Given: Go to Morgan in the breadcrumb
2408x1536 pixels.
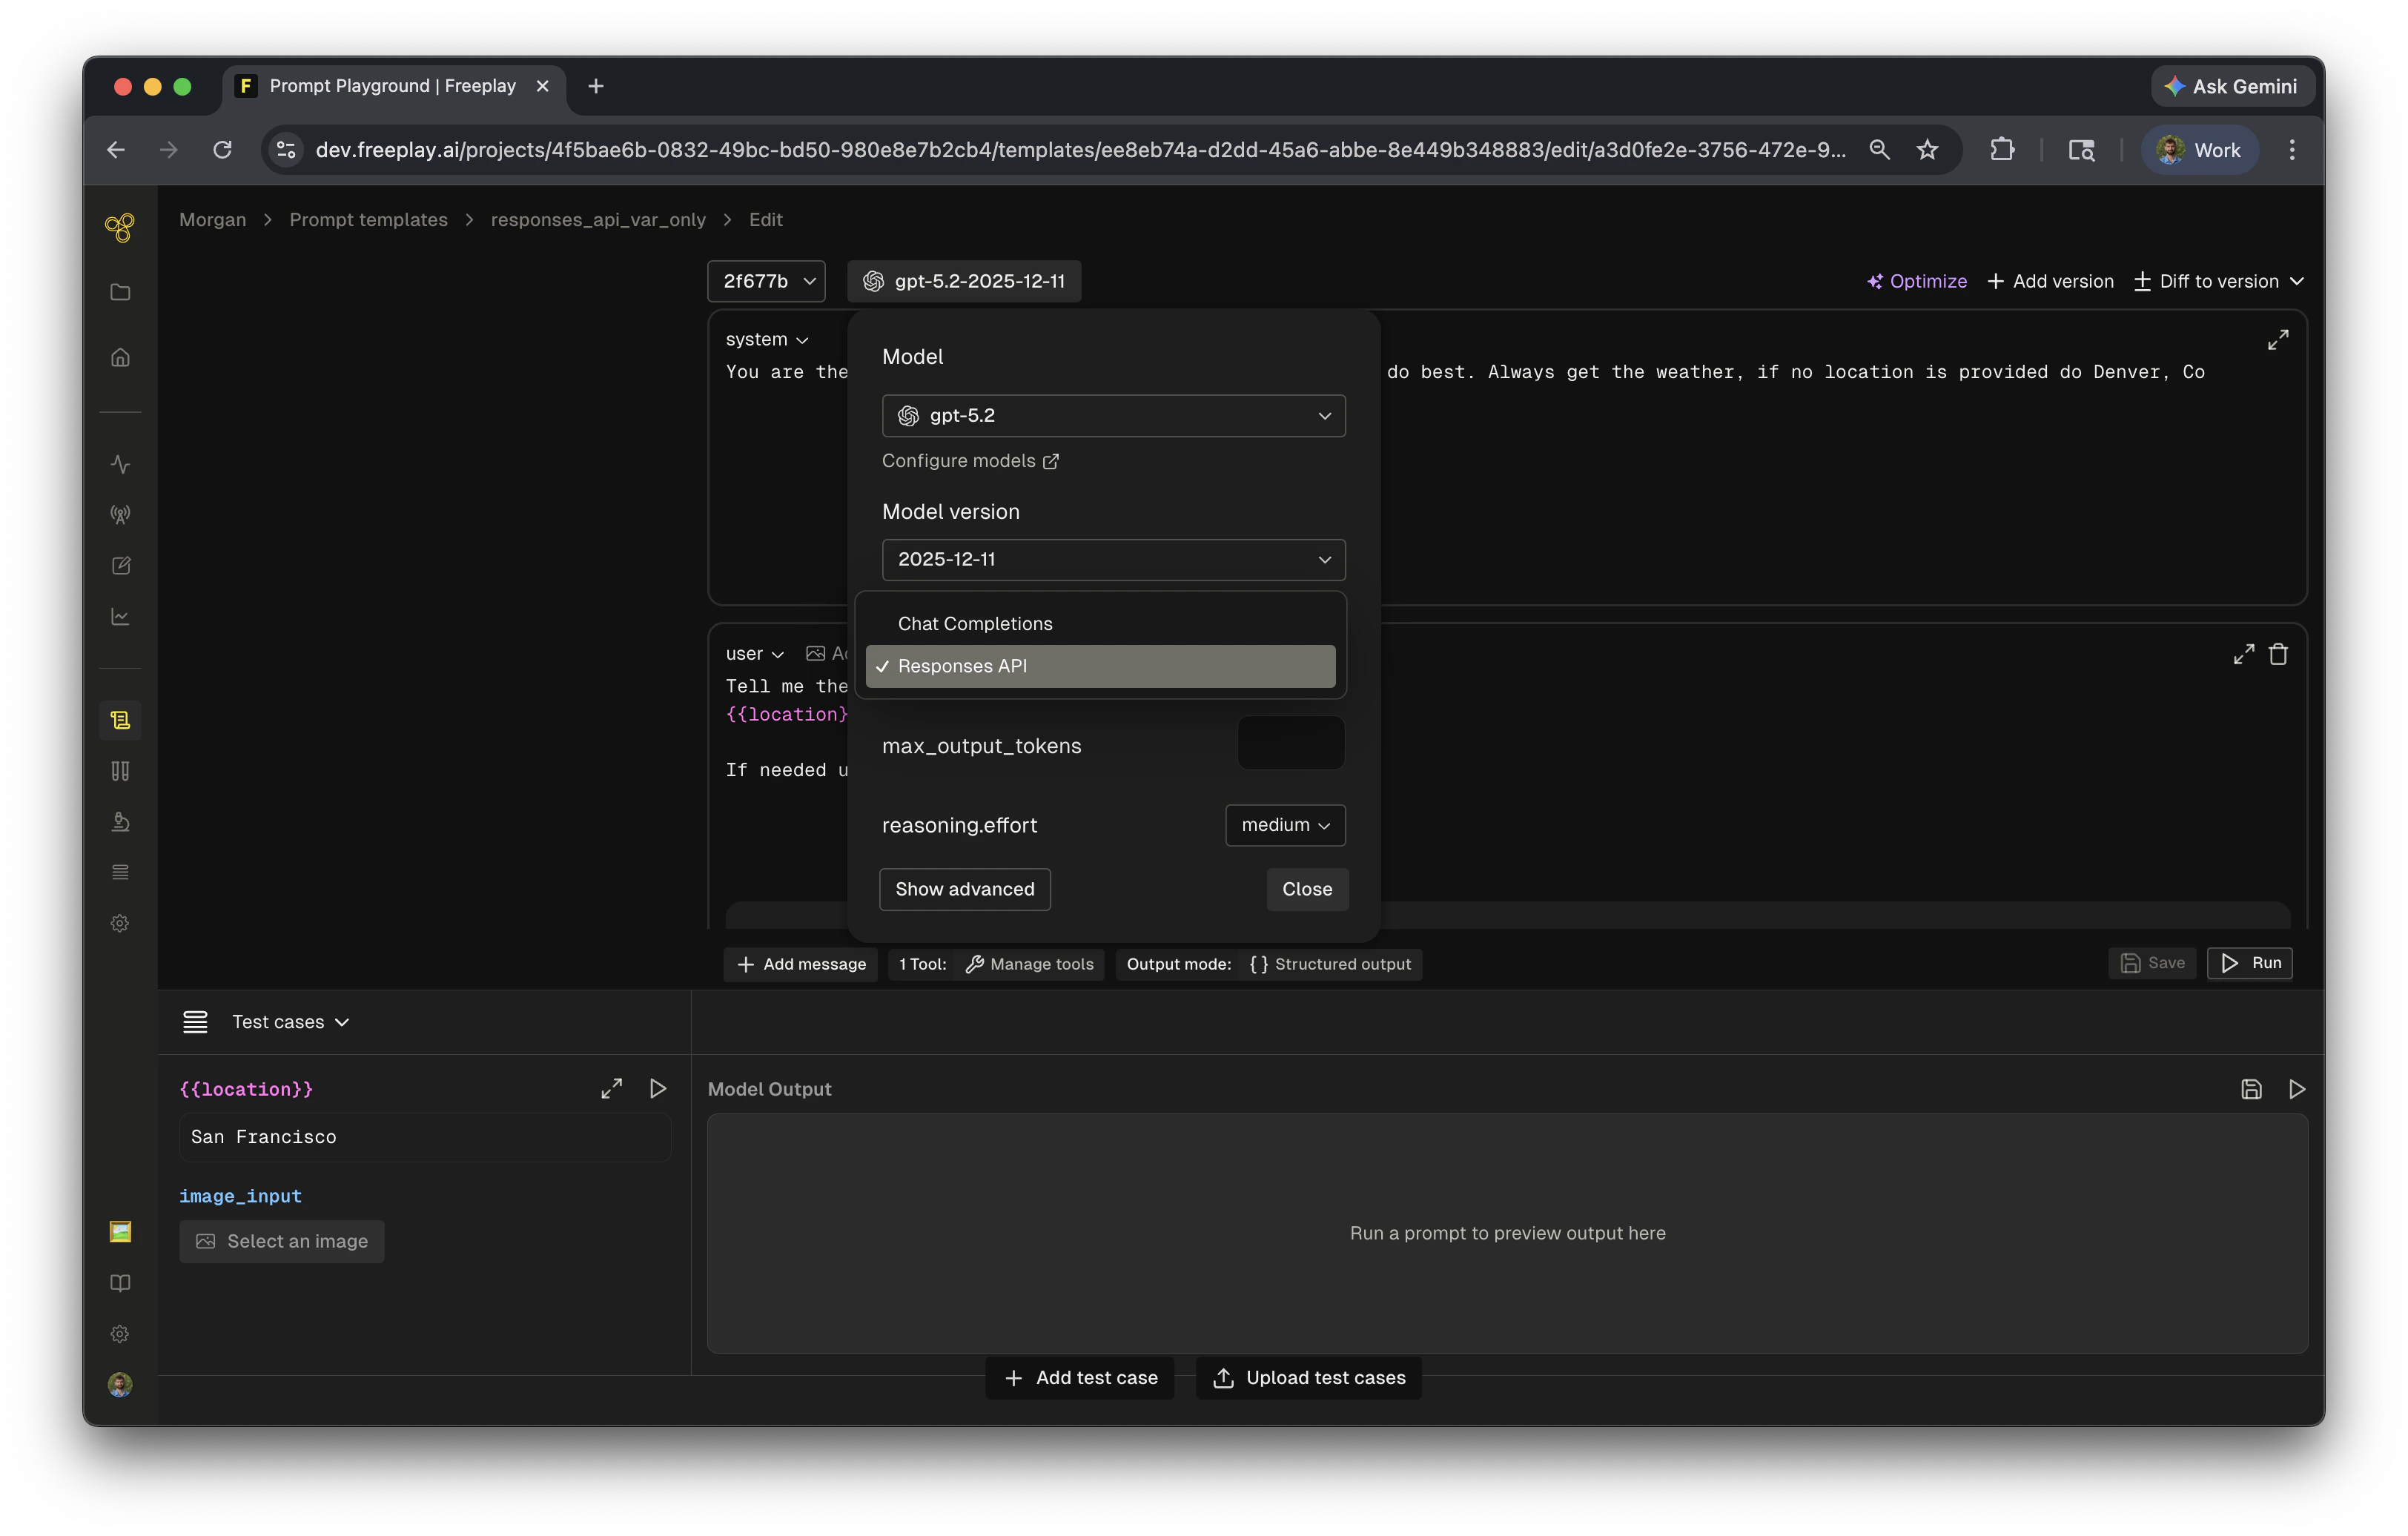Looking at the screenshot, I should [212, 220].
